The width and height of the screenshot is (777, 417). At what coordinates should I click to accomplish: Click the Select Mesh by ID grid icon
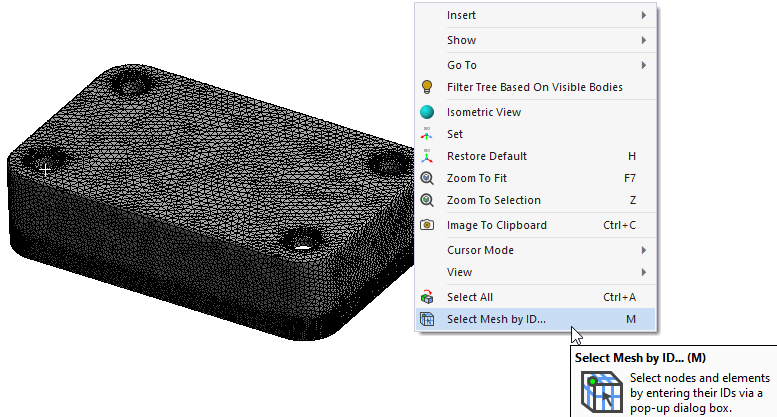click(x=427, y=319)
